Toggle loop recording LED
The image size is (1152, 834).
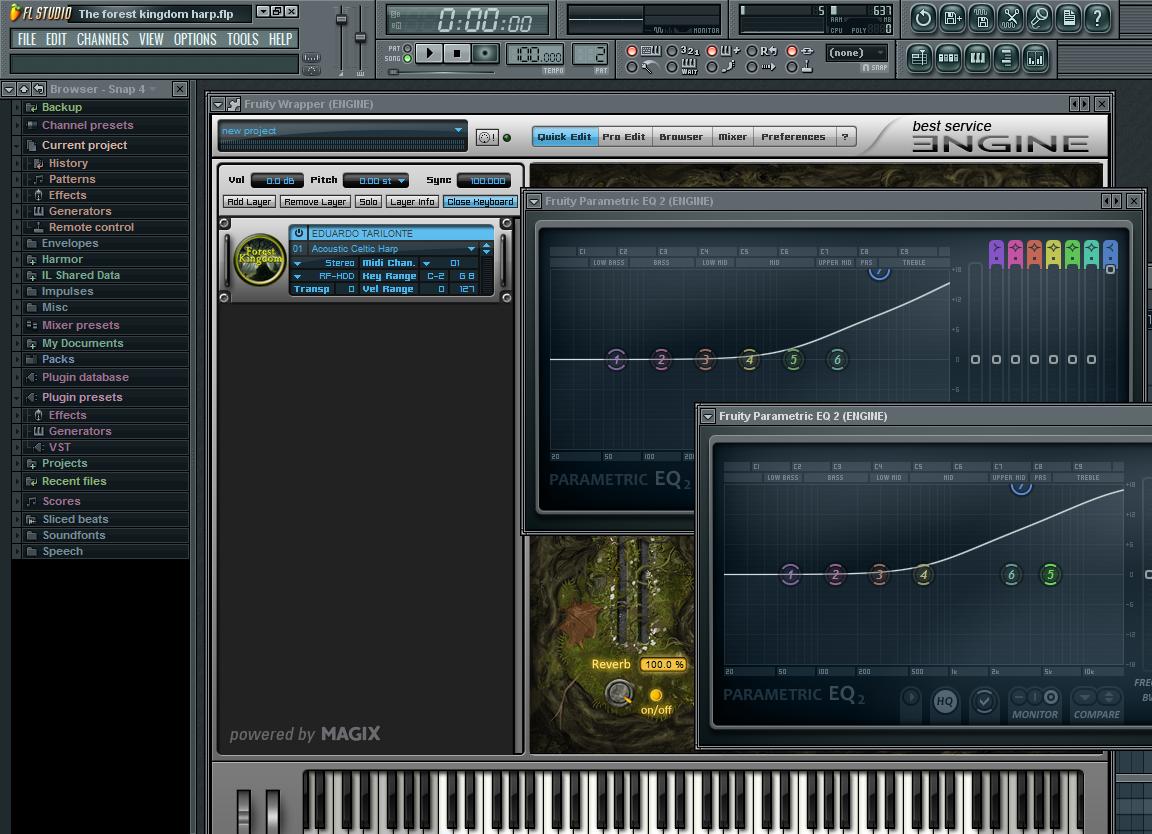pos(751,51)
